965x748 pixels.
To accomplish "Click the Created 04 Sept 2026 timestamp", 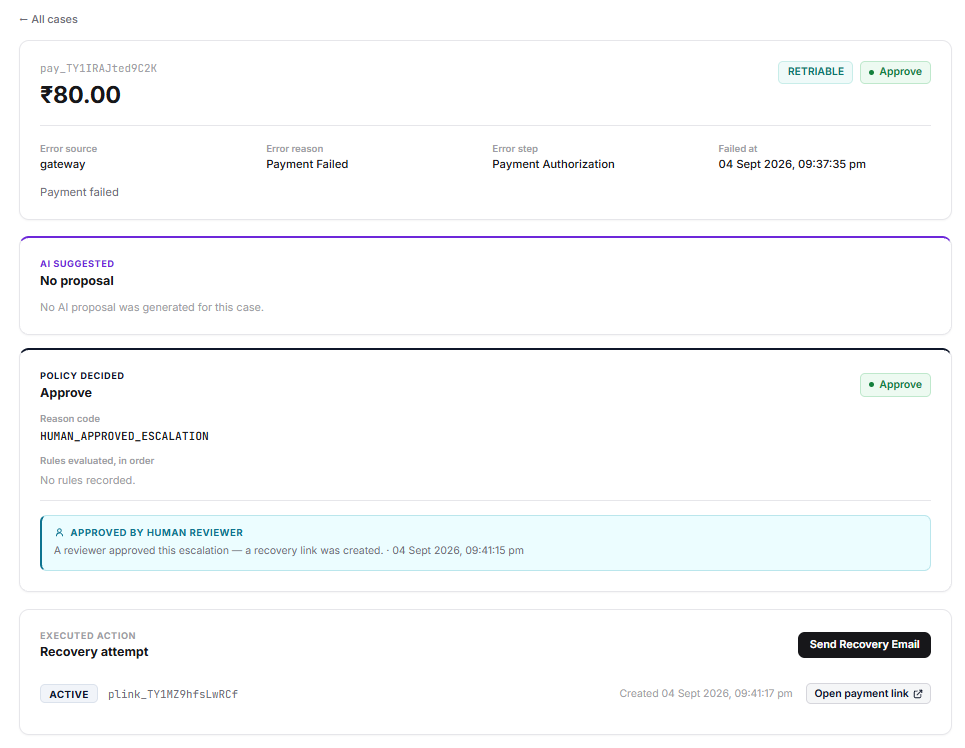I will coord(706,693).
